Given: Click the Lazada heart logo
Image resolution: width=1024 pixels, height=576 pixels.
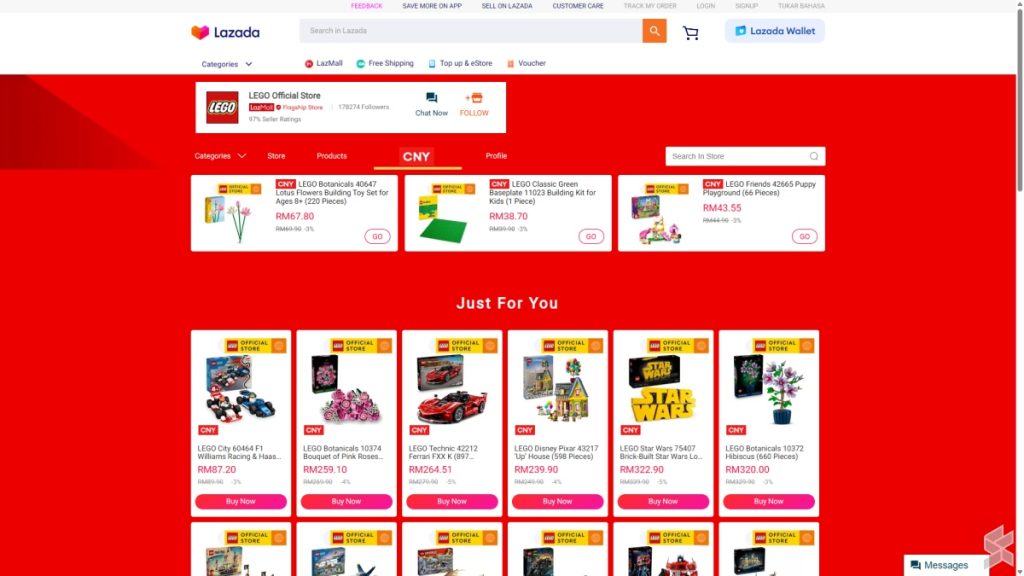Looking at the screenshot, I should [200, 32].
